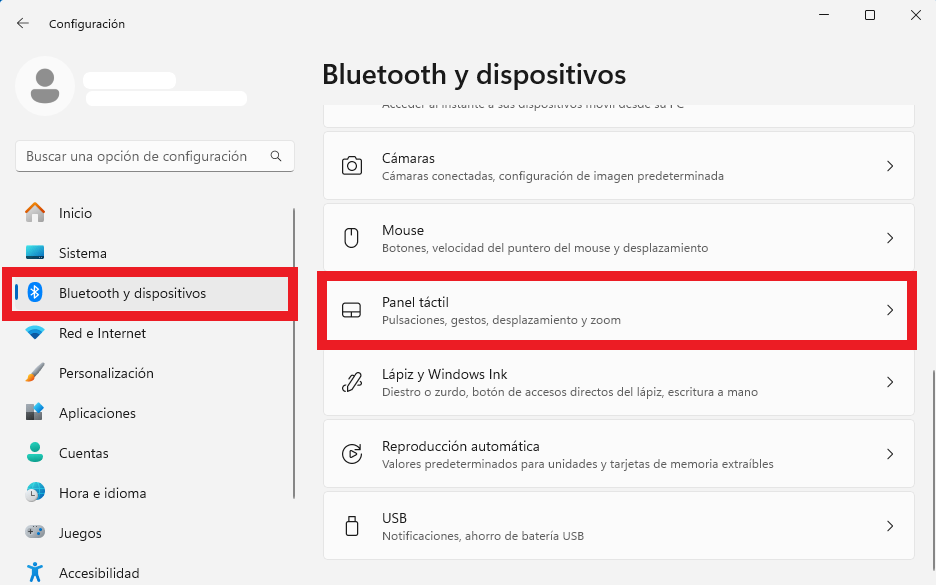This screenshot has height=585, width=936.
Task: Open Lápiz y Windows Ink title
Action: tap(445, 374)
